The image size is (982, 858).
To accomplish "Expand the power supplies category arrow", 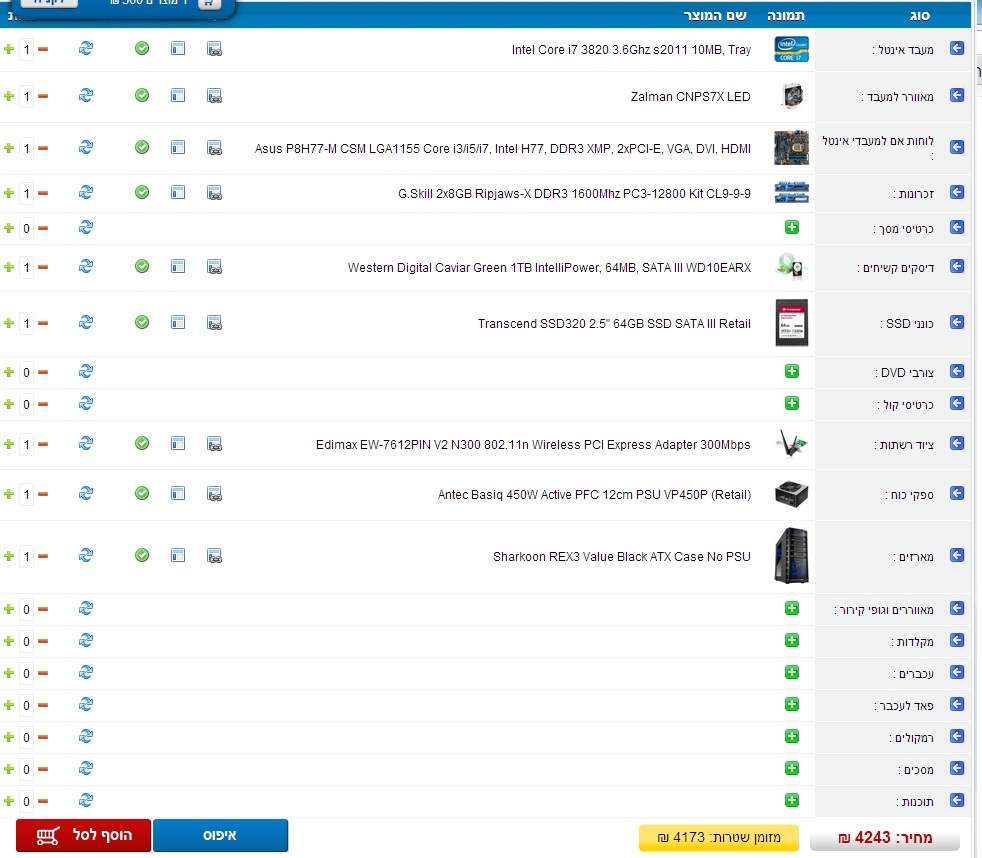I will pos(957,494).
